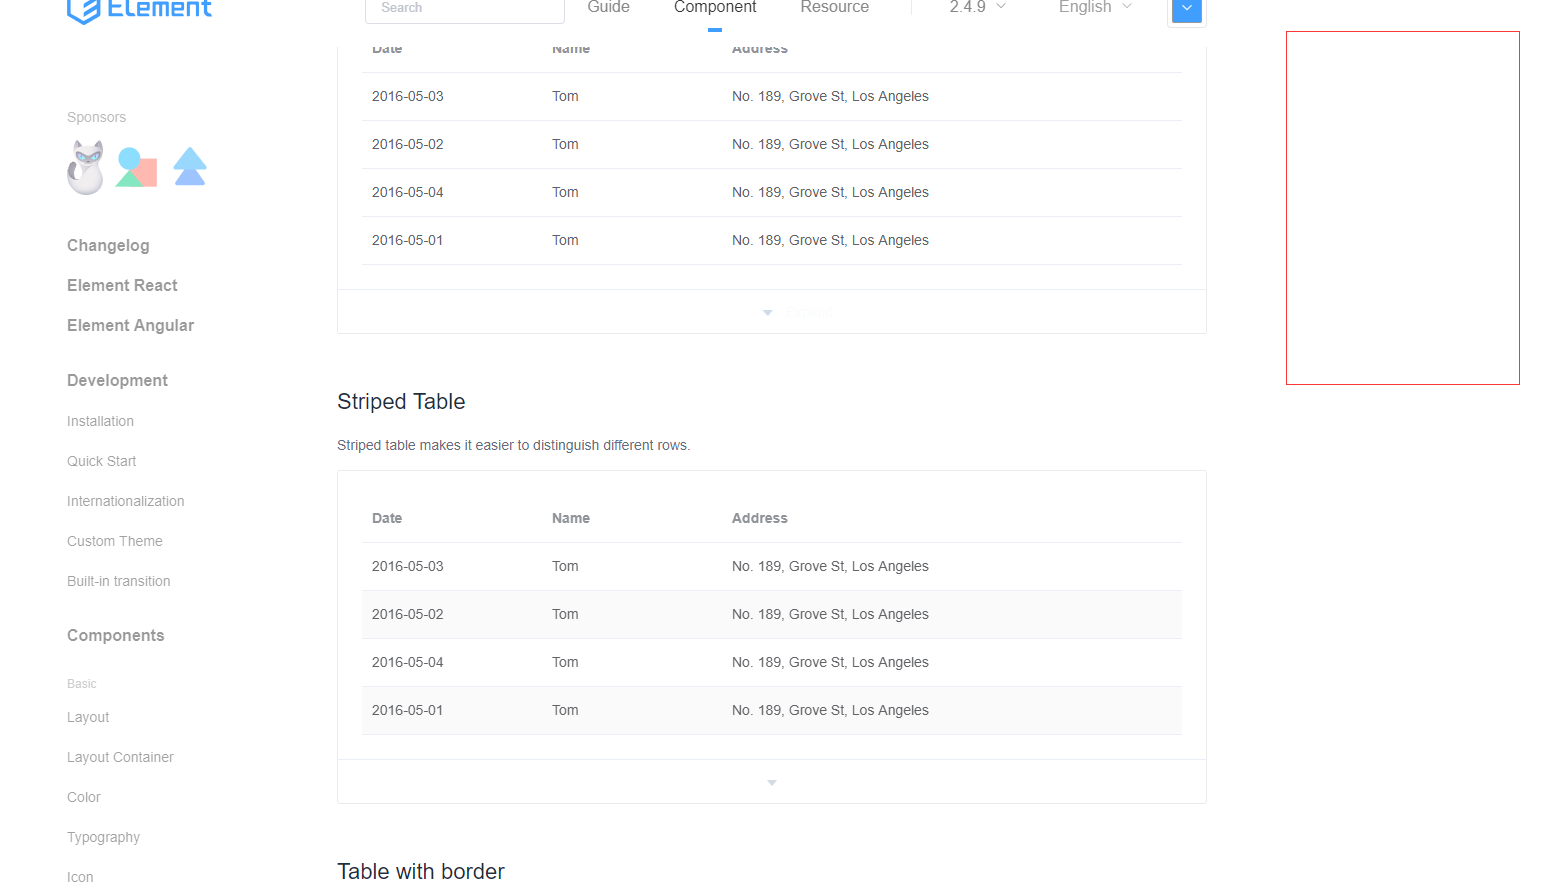Select 2016-05-02 in the Striped Table
The image size is (1561, 882).
[x=407, y=614]
